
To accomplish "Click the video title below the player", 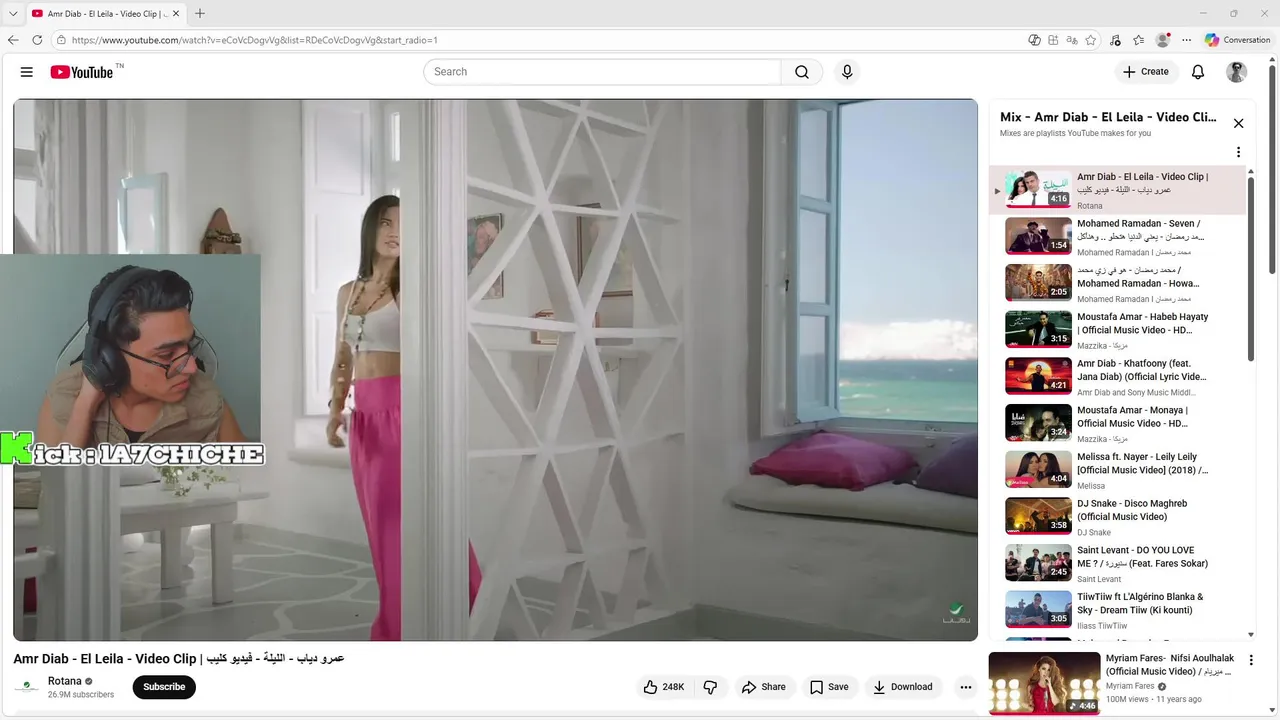I will point(179,658).
